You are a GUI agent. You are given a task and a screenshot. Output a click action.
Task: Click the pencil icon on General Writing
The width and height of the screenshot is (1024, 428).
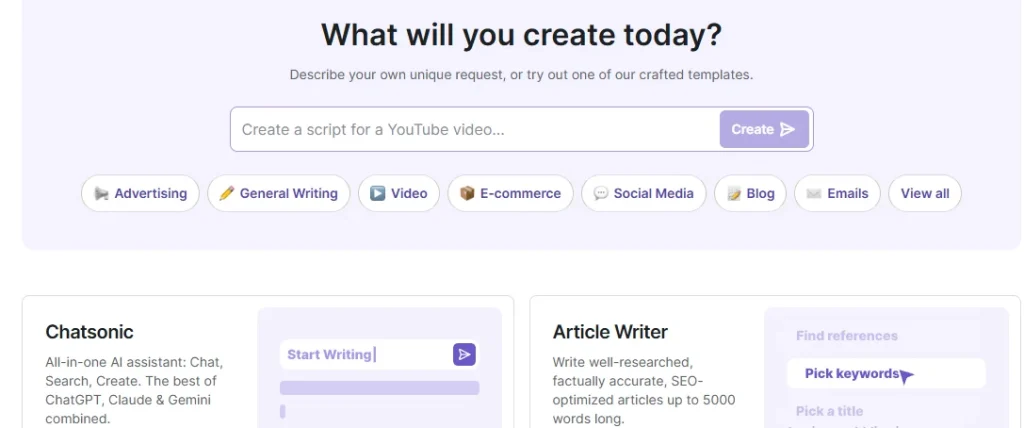[x=227, y=193]
